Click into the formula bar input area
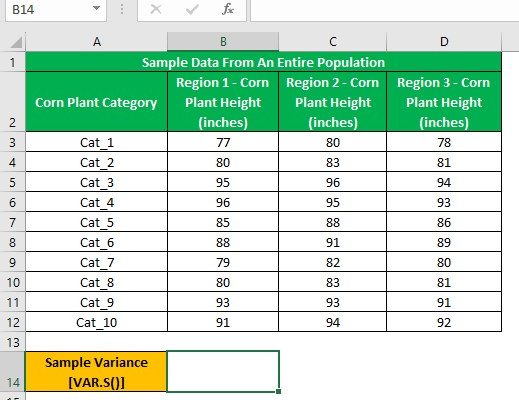This screenshot has height=400, width=519. click(x=384, y=9)
